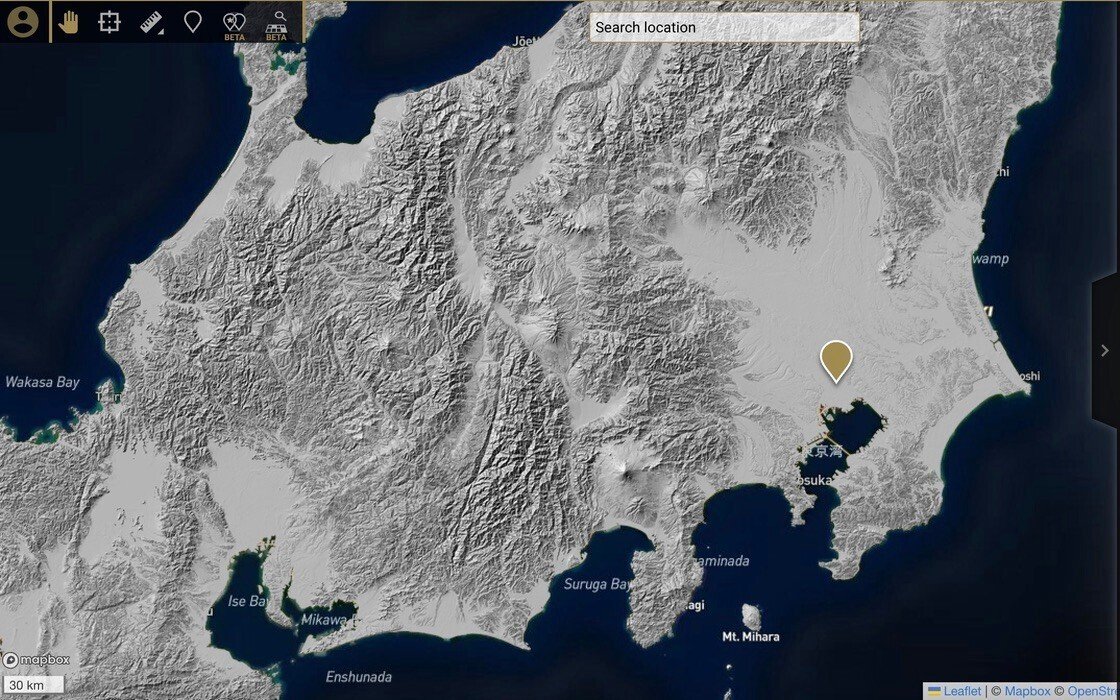Click the Search location field
The width and height of the screenshot is (1120, 700).
pyautogui.click(x=724, y=27)
